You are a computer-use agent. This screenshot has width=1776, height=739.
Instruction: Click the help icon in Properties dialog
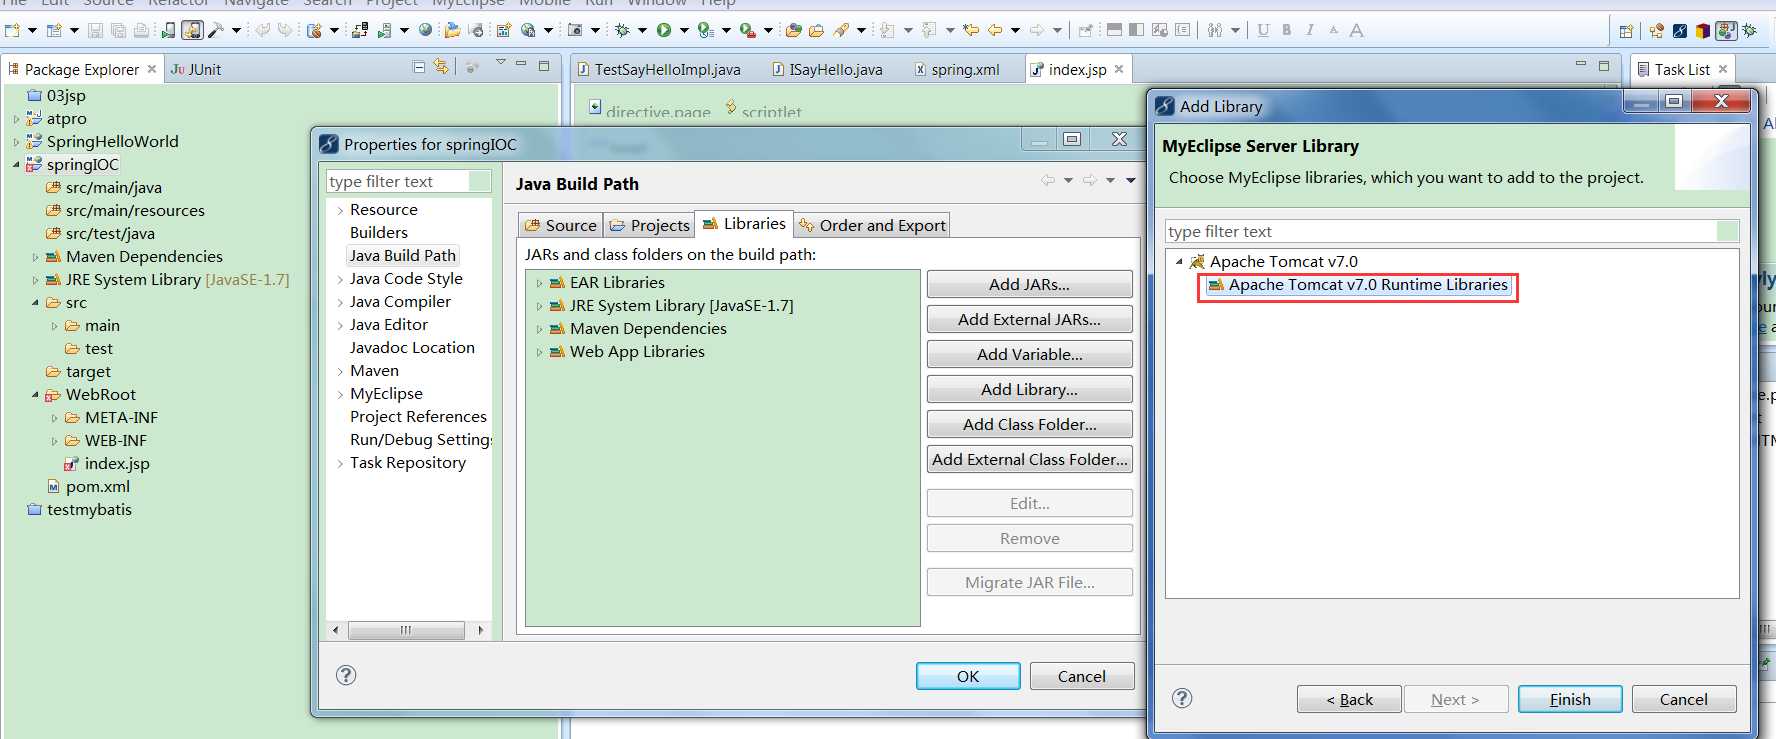tap(346, 675)
